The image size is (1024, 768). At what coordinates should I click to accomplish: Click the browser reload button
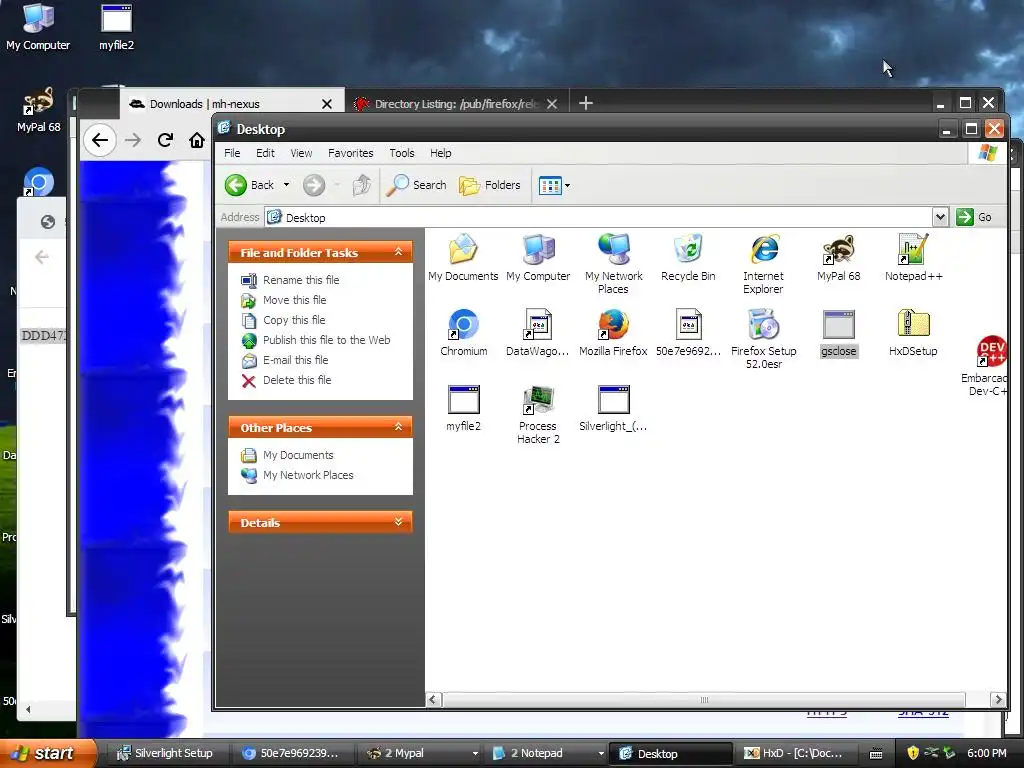click(x=165, y=140)
